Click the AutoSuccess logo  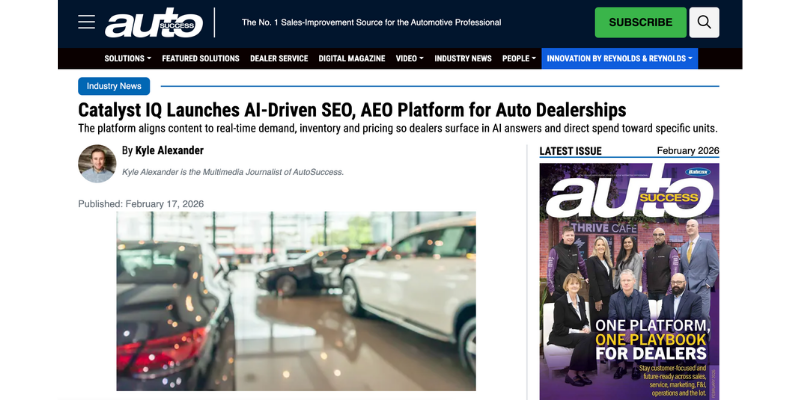click(x=154, y=23)
